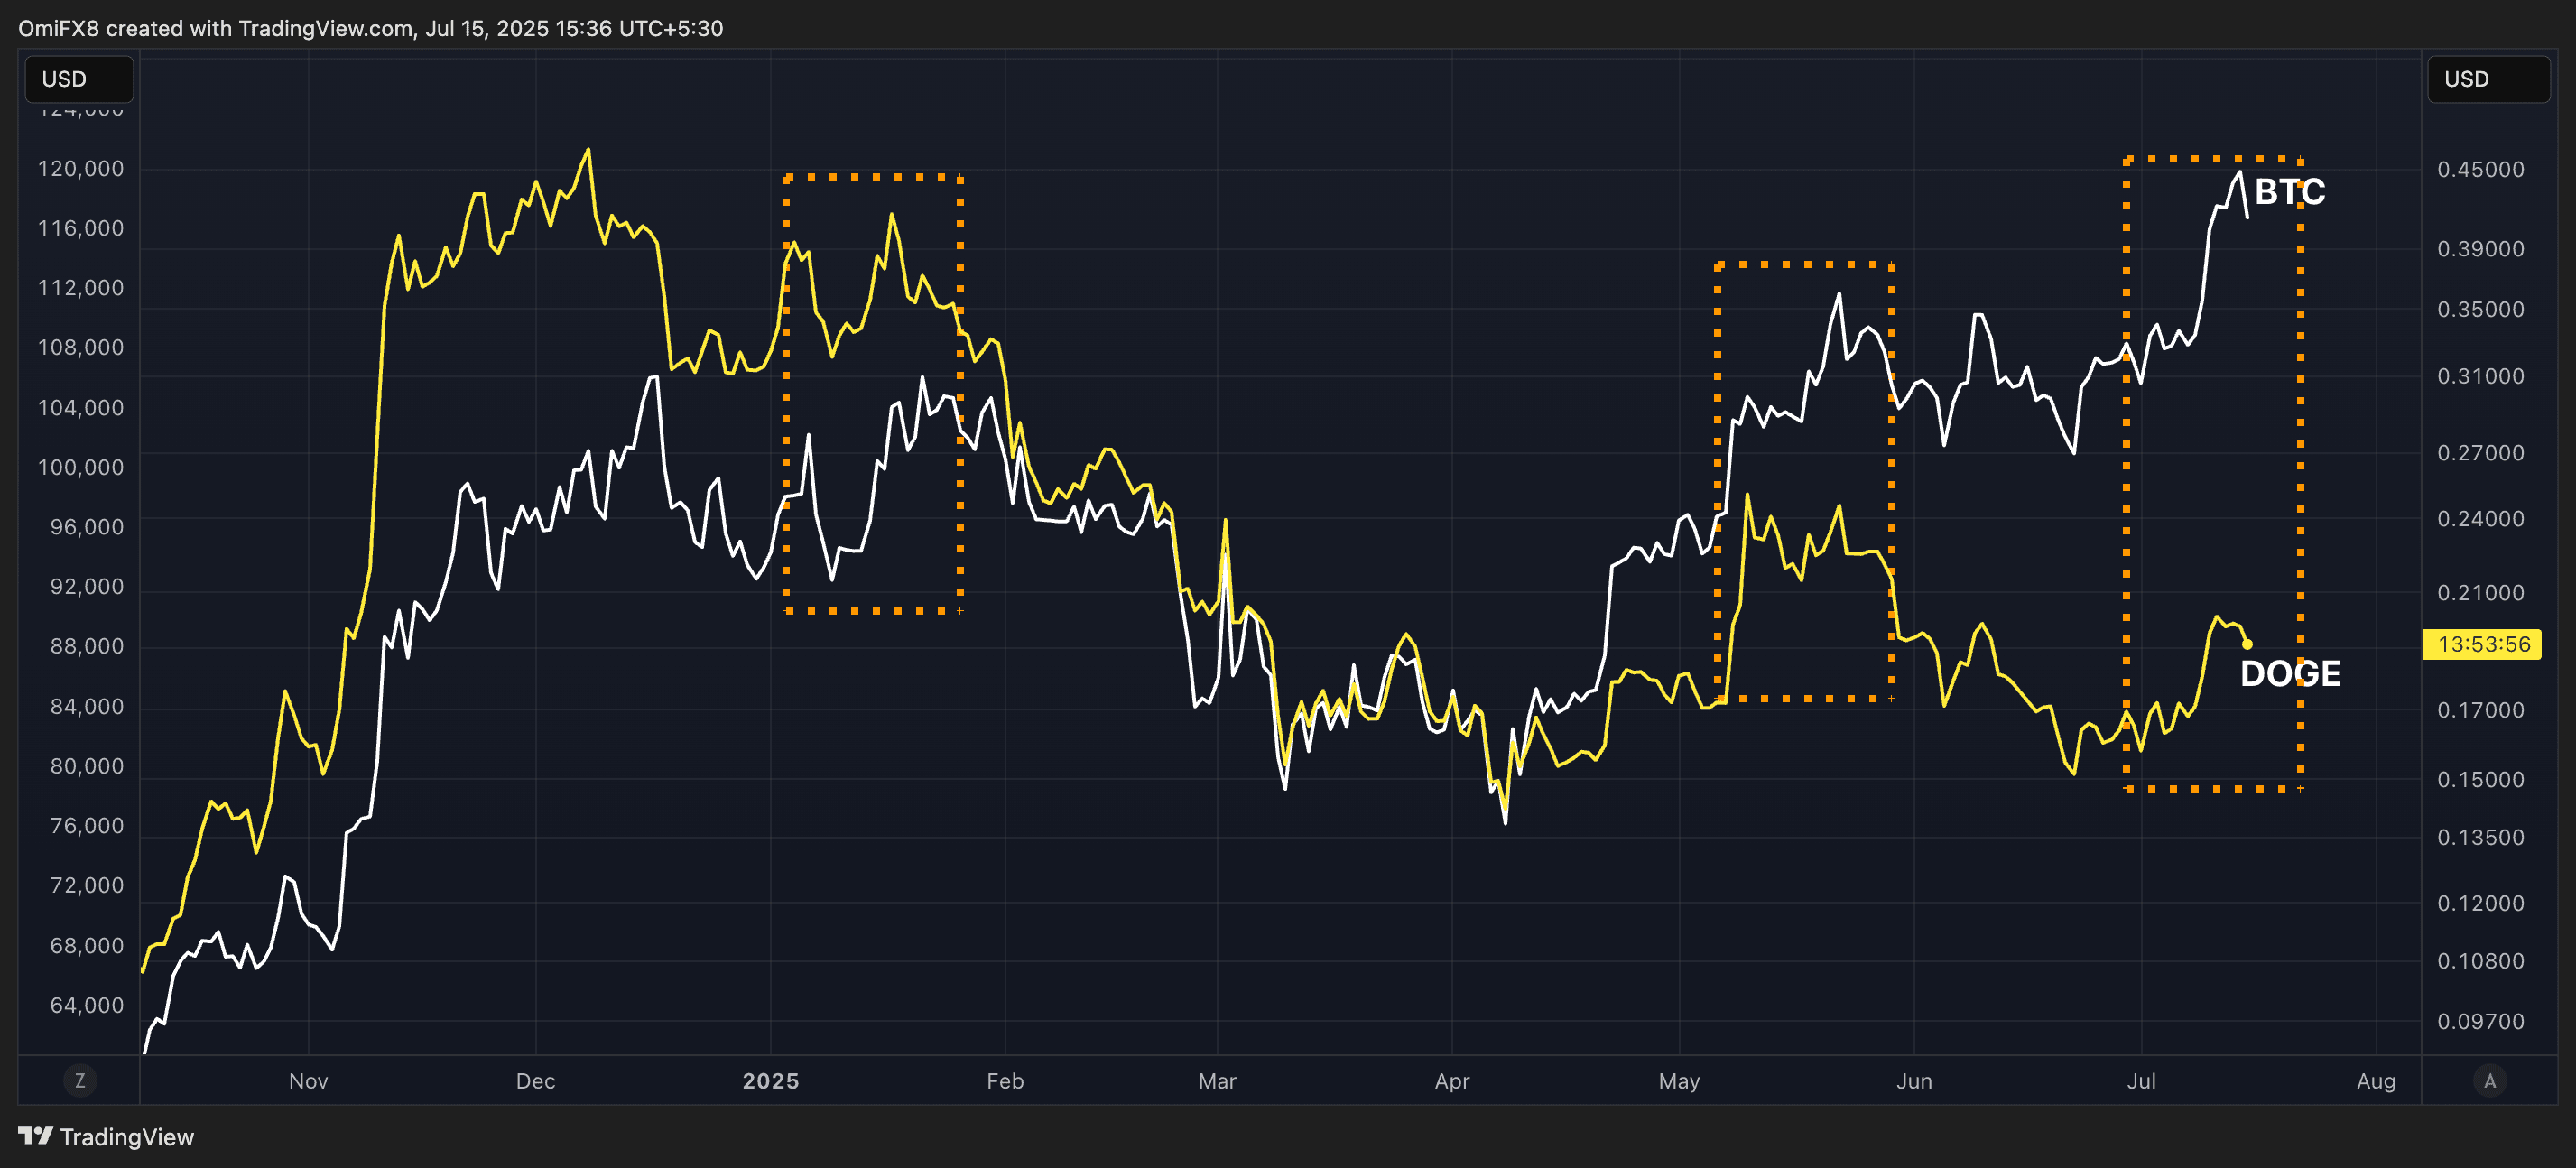The height and width of the screenshot is (1168, 2576).
Task: Toggle the A auto-scale button bottom-right
Action: (2489, 1080)
